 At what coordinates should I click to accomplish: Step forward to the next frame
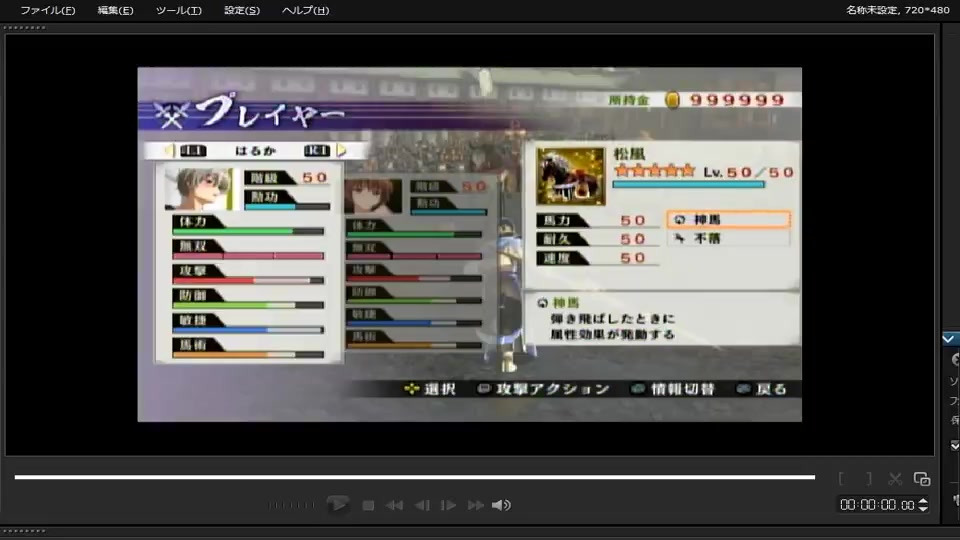(x=449, y=506)
